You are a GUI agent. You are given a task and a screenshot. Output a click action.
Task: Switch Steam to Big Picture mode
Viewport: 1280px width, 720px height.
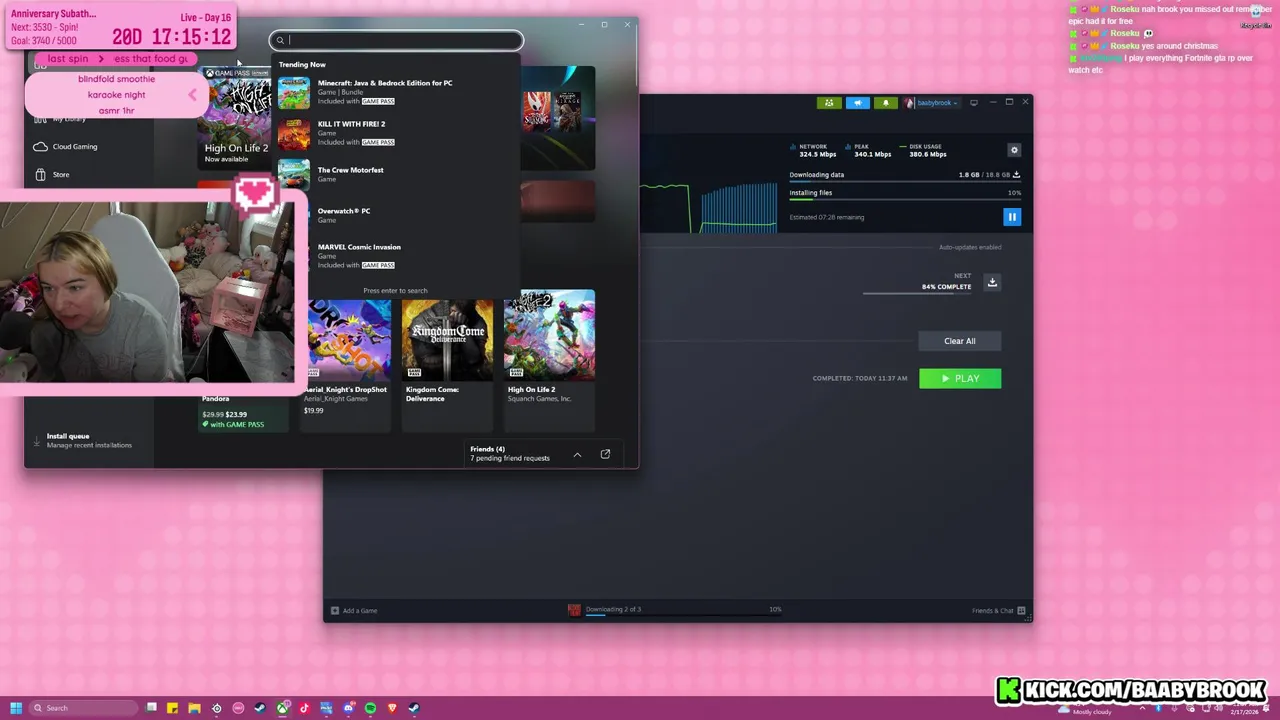(x=973, y=103)
